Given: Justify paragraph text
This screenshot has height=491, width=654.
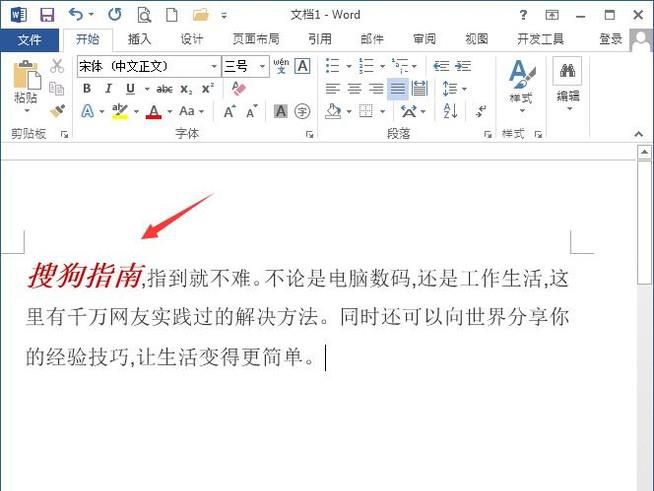Looking at the screenshot, I should 397,88.
